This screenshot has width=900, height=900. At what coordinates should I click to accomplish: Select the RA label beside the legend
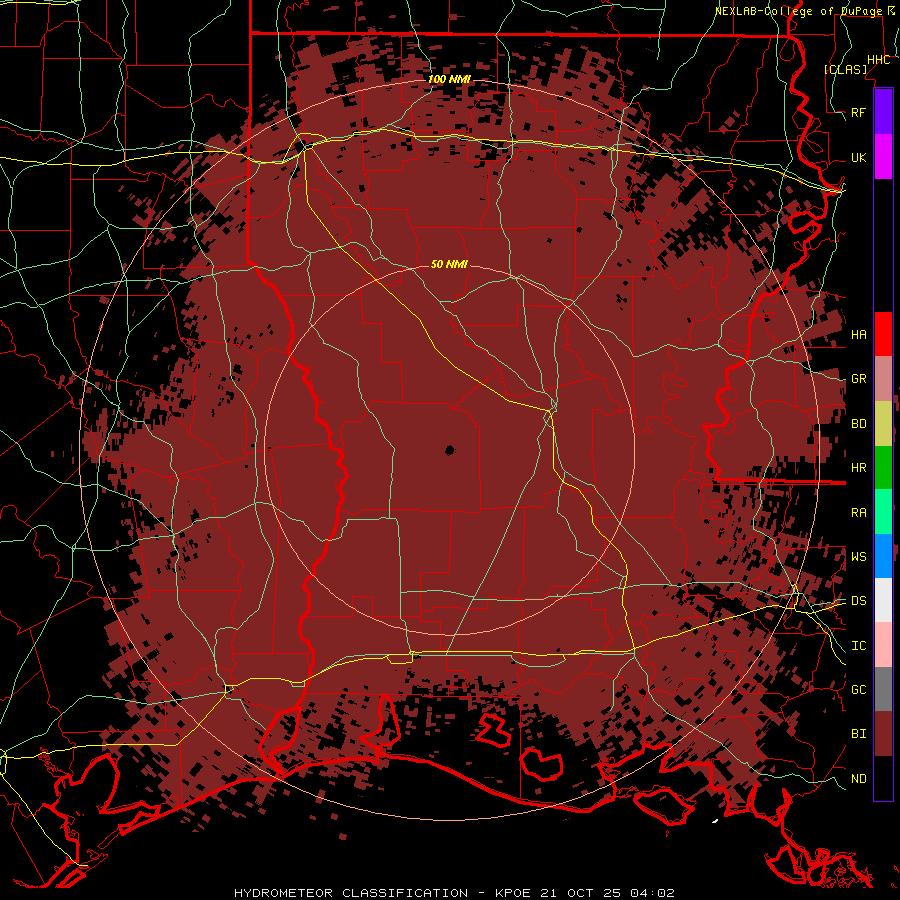pos(858,513)
